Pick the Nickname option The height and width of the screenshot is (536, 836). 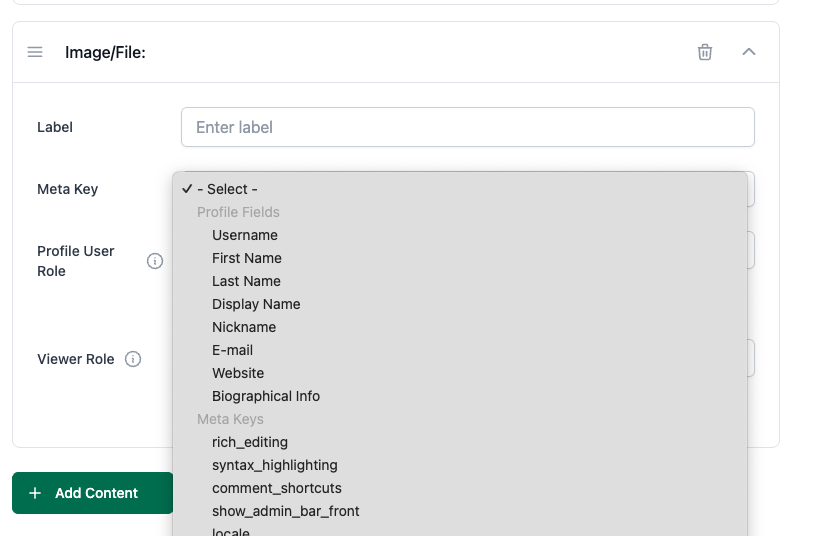point(460,327)
